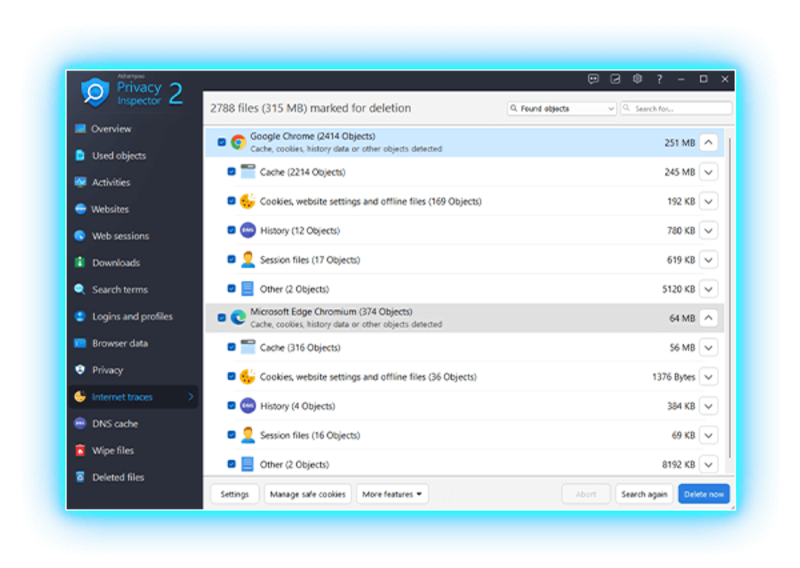Toggle Session files (17 Objects) checkbox
This screenshot has width=800, height=568.
tap(231, 259)
